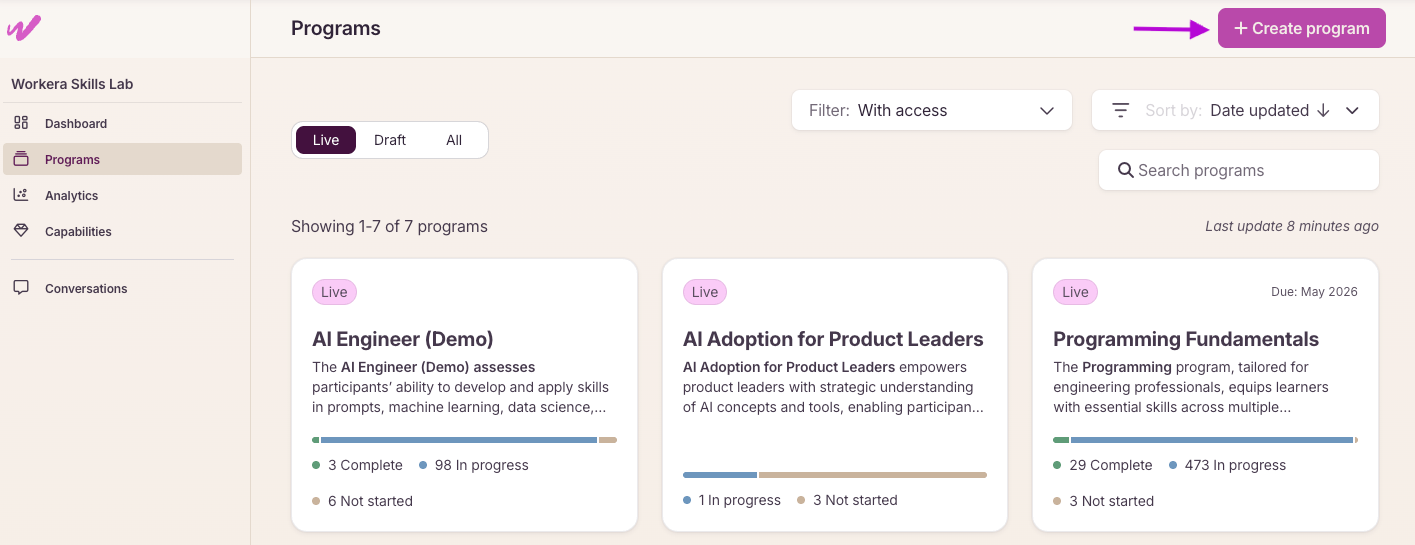Click the magnifying glass search icon

point(1126,170)
